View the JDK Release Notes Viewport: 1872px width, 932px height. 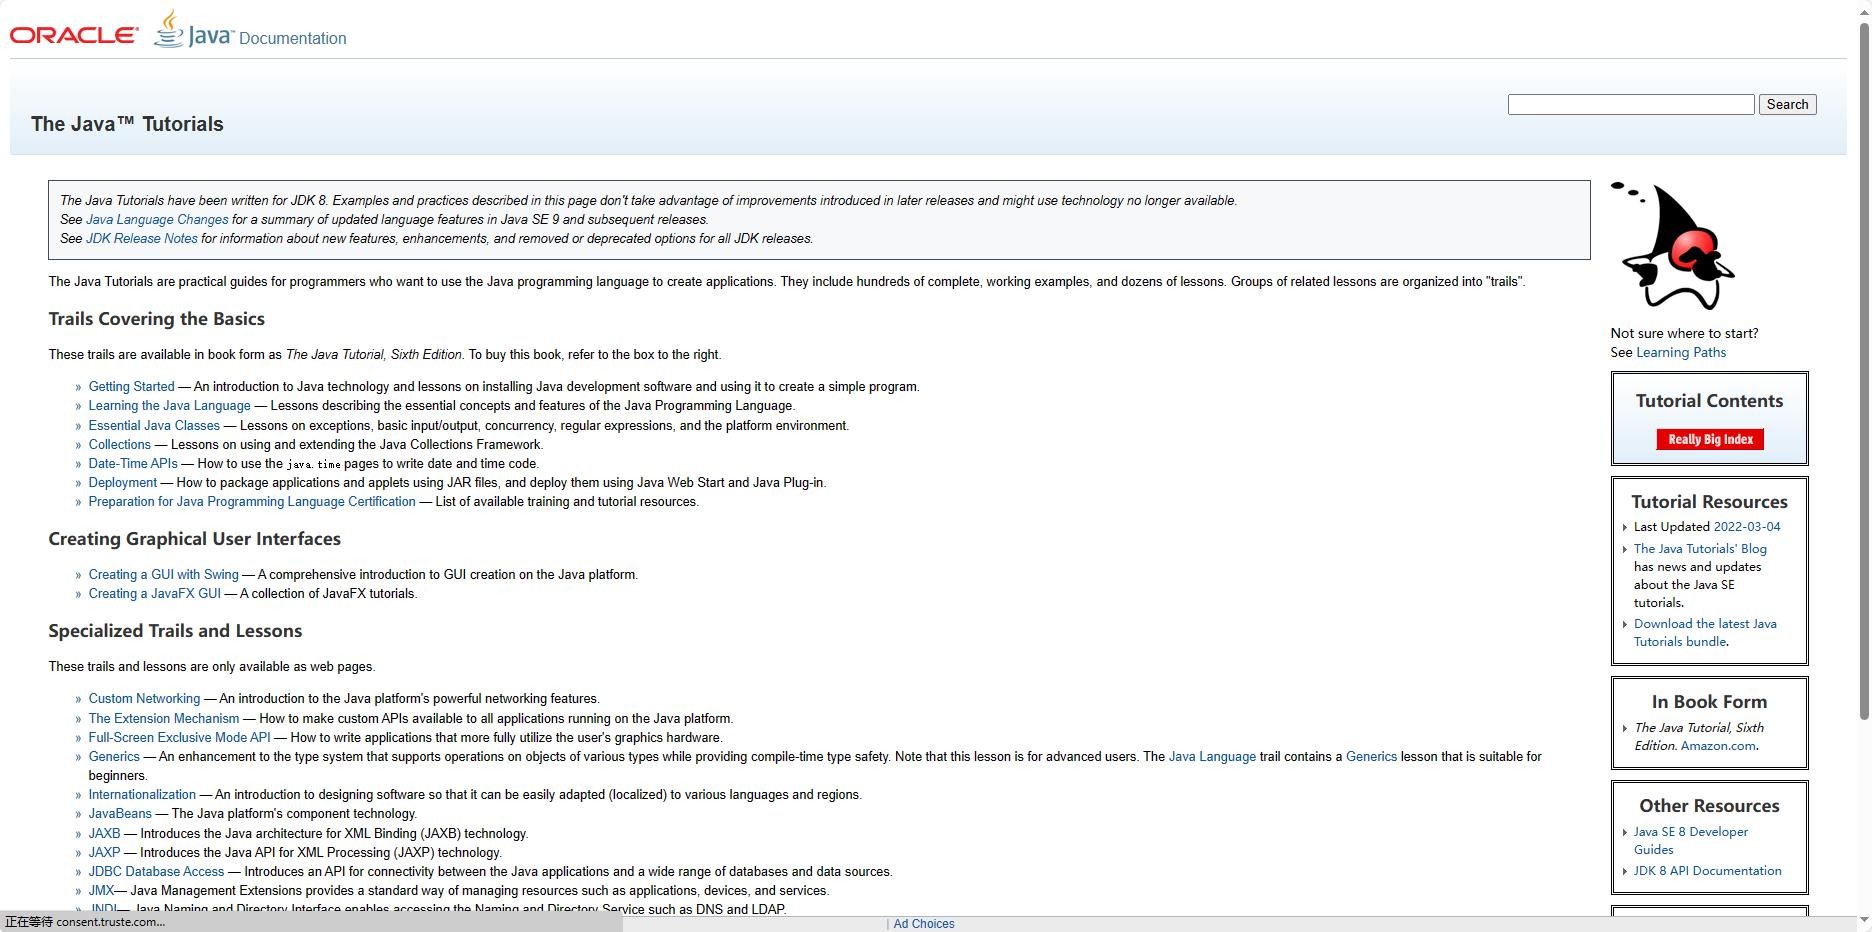pos(141,239)
